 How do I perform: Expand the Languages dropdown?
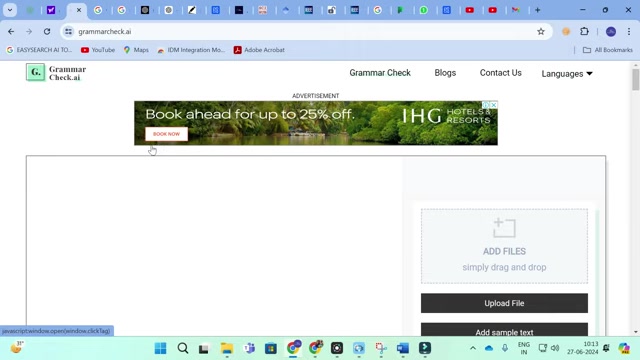(x=567, y=74)
